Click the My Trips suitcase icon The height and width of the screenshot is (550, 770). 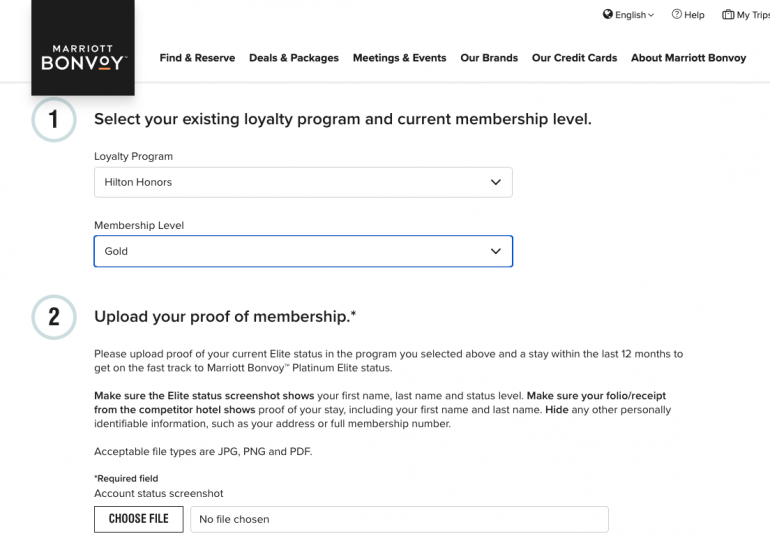click(x=728, y=15)
